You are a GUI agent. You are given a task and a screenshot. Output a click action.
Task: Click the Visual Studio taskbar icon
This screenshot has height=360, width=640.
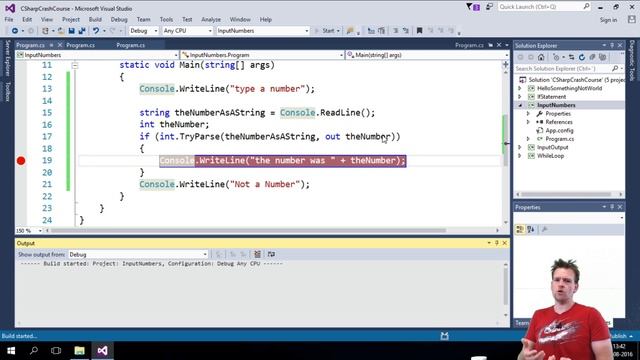tap(102, 351)
